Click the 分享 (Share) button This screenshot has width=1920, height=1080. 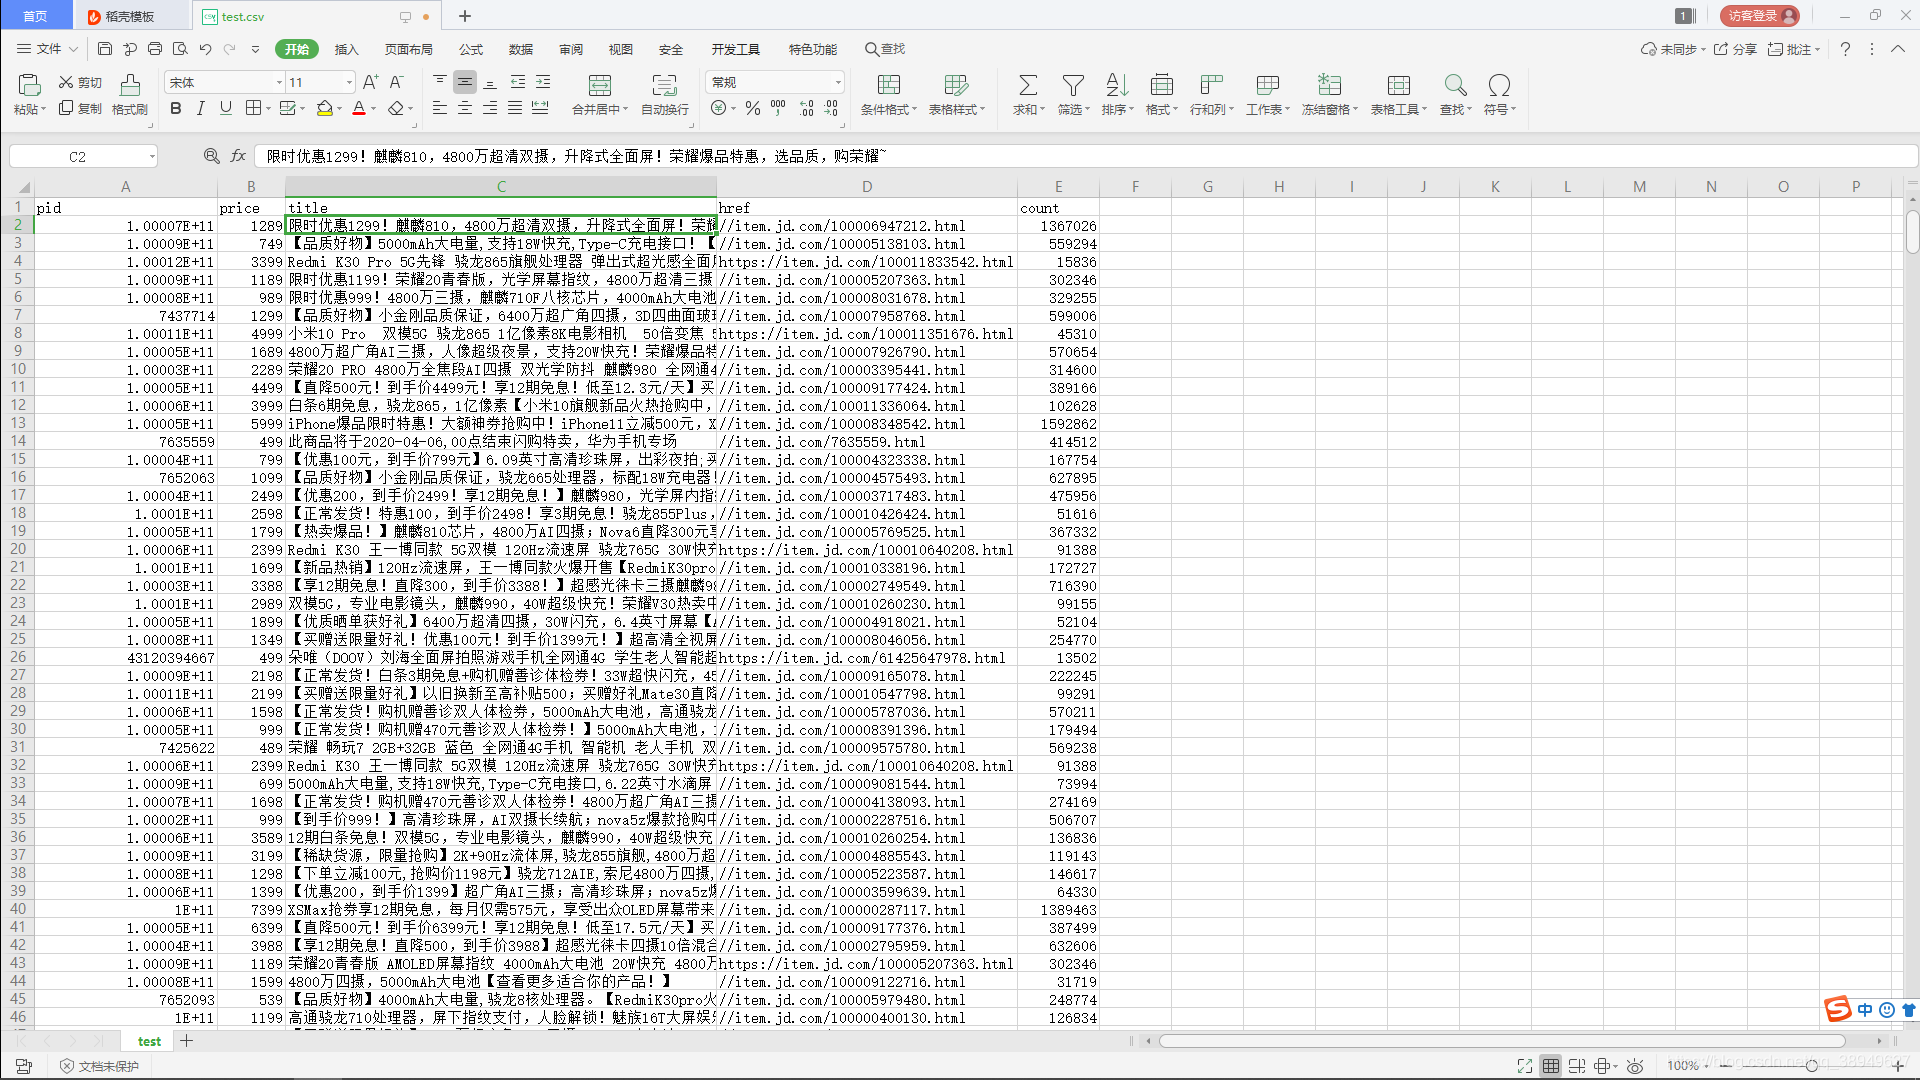[x=1735, y=49]
